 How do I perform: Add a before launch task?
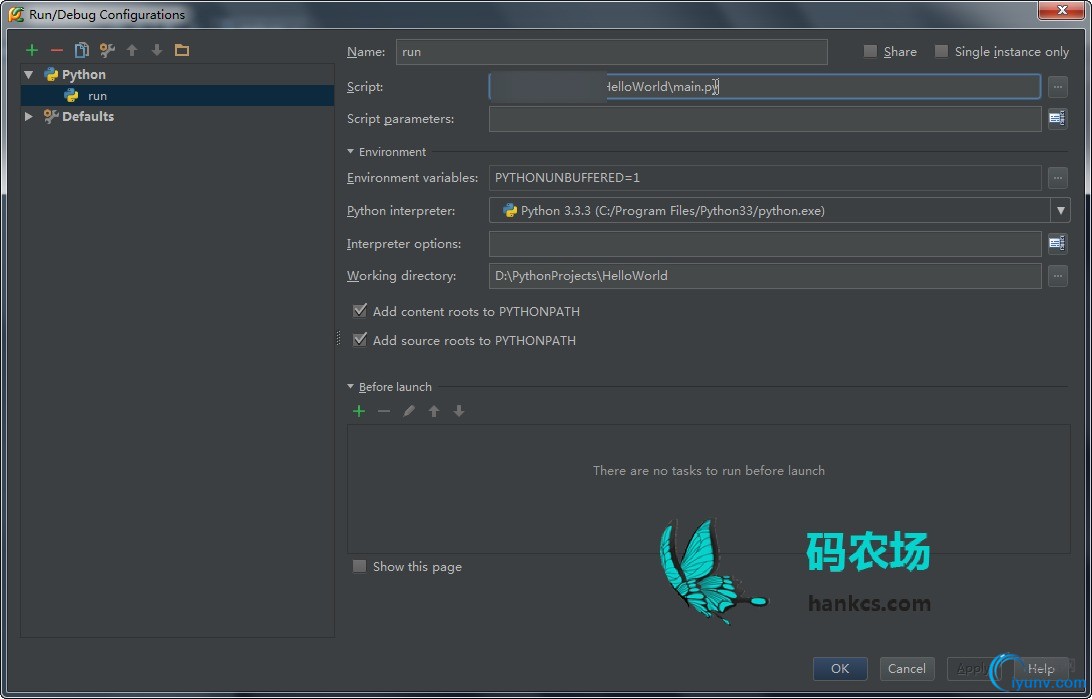point(359,411)
